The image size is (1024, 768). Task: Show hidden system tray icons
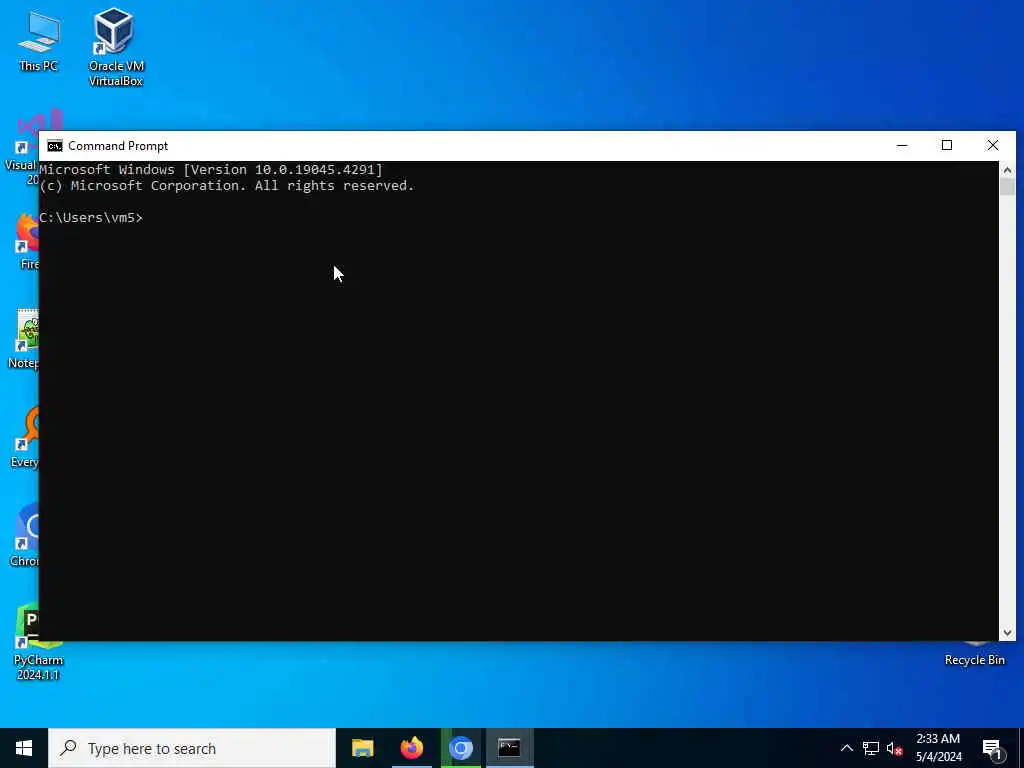846,748
